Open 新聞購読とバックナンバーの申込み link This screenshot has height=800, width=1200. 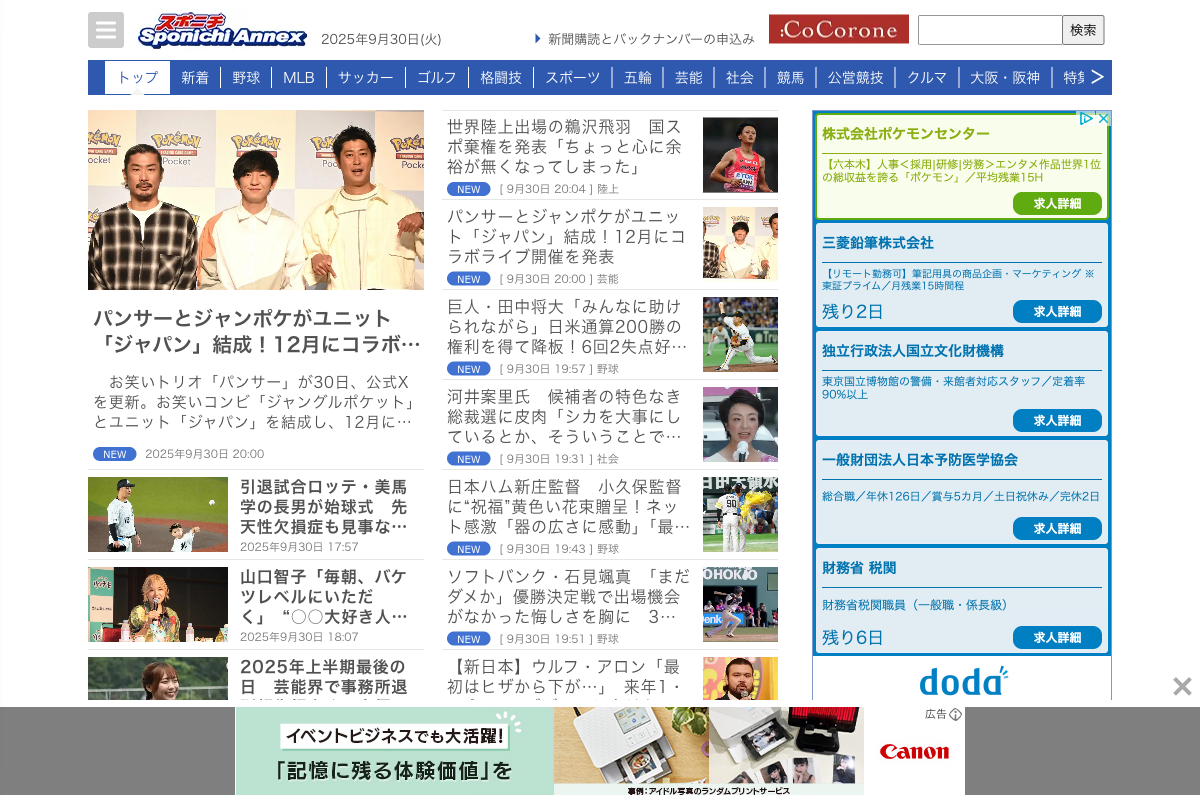coord(650,39)
